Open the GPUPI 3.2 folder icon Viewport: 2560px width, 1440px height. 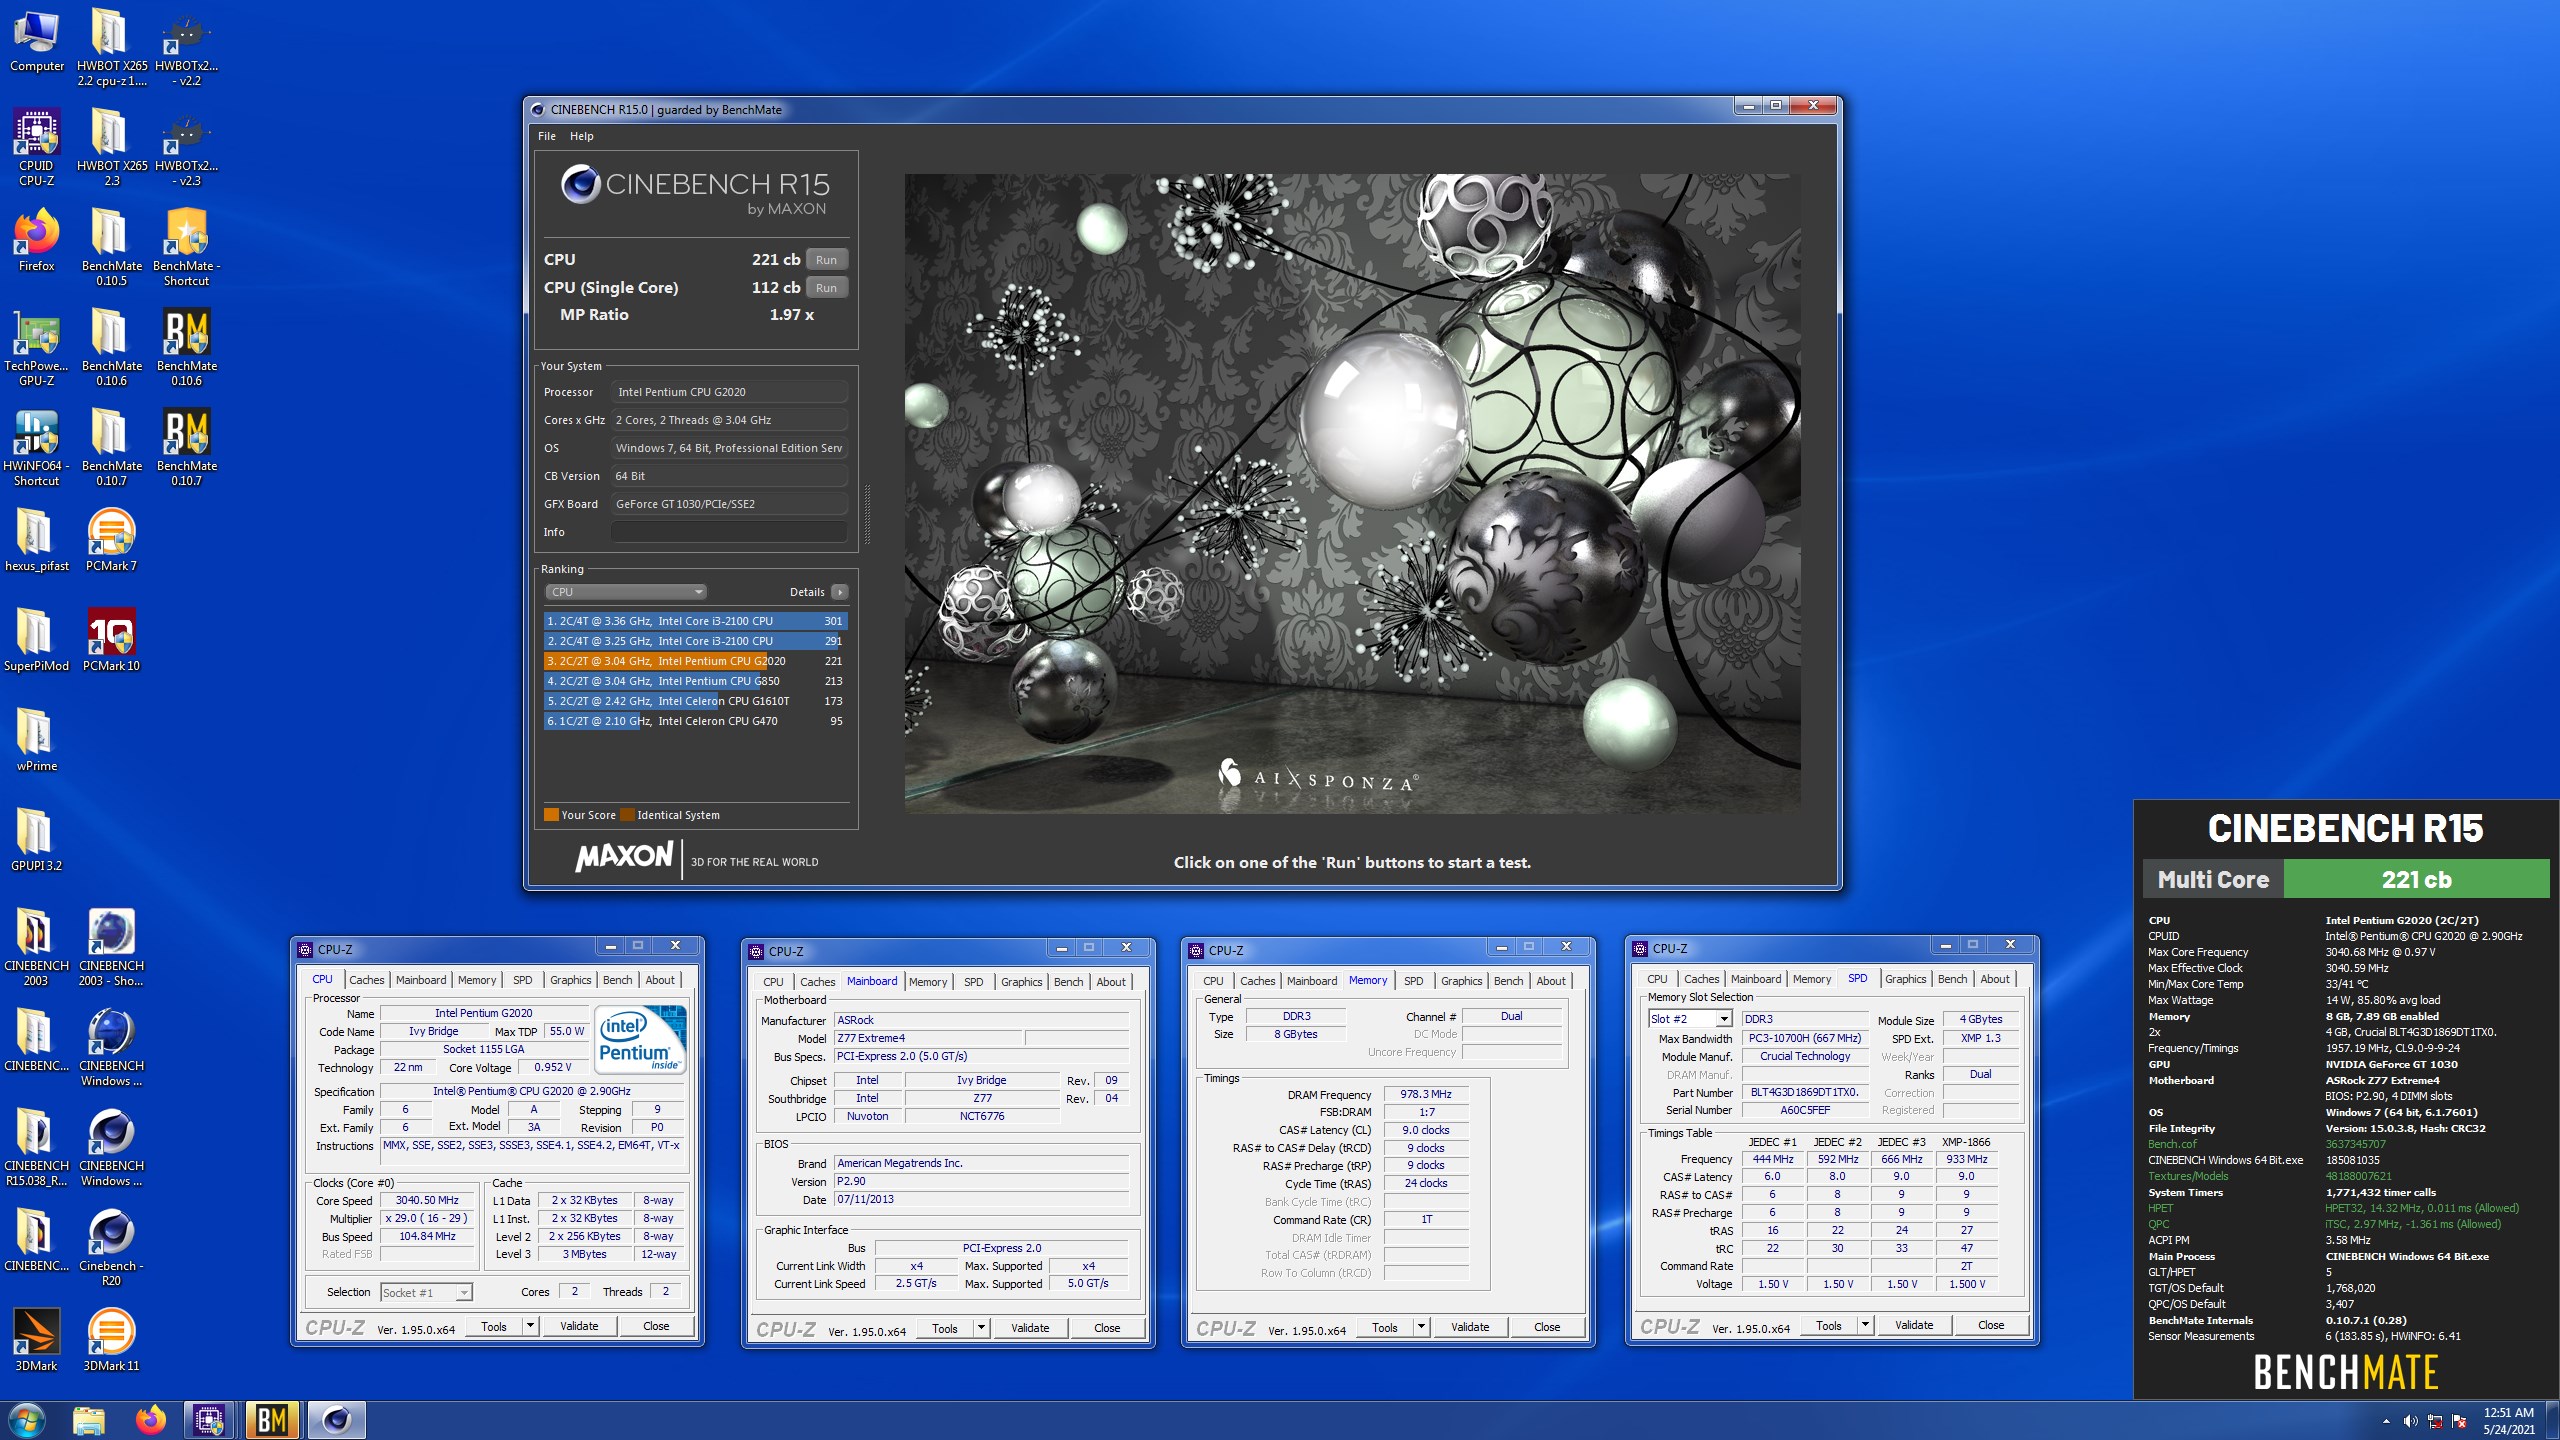click(x=37, y=840)
